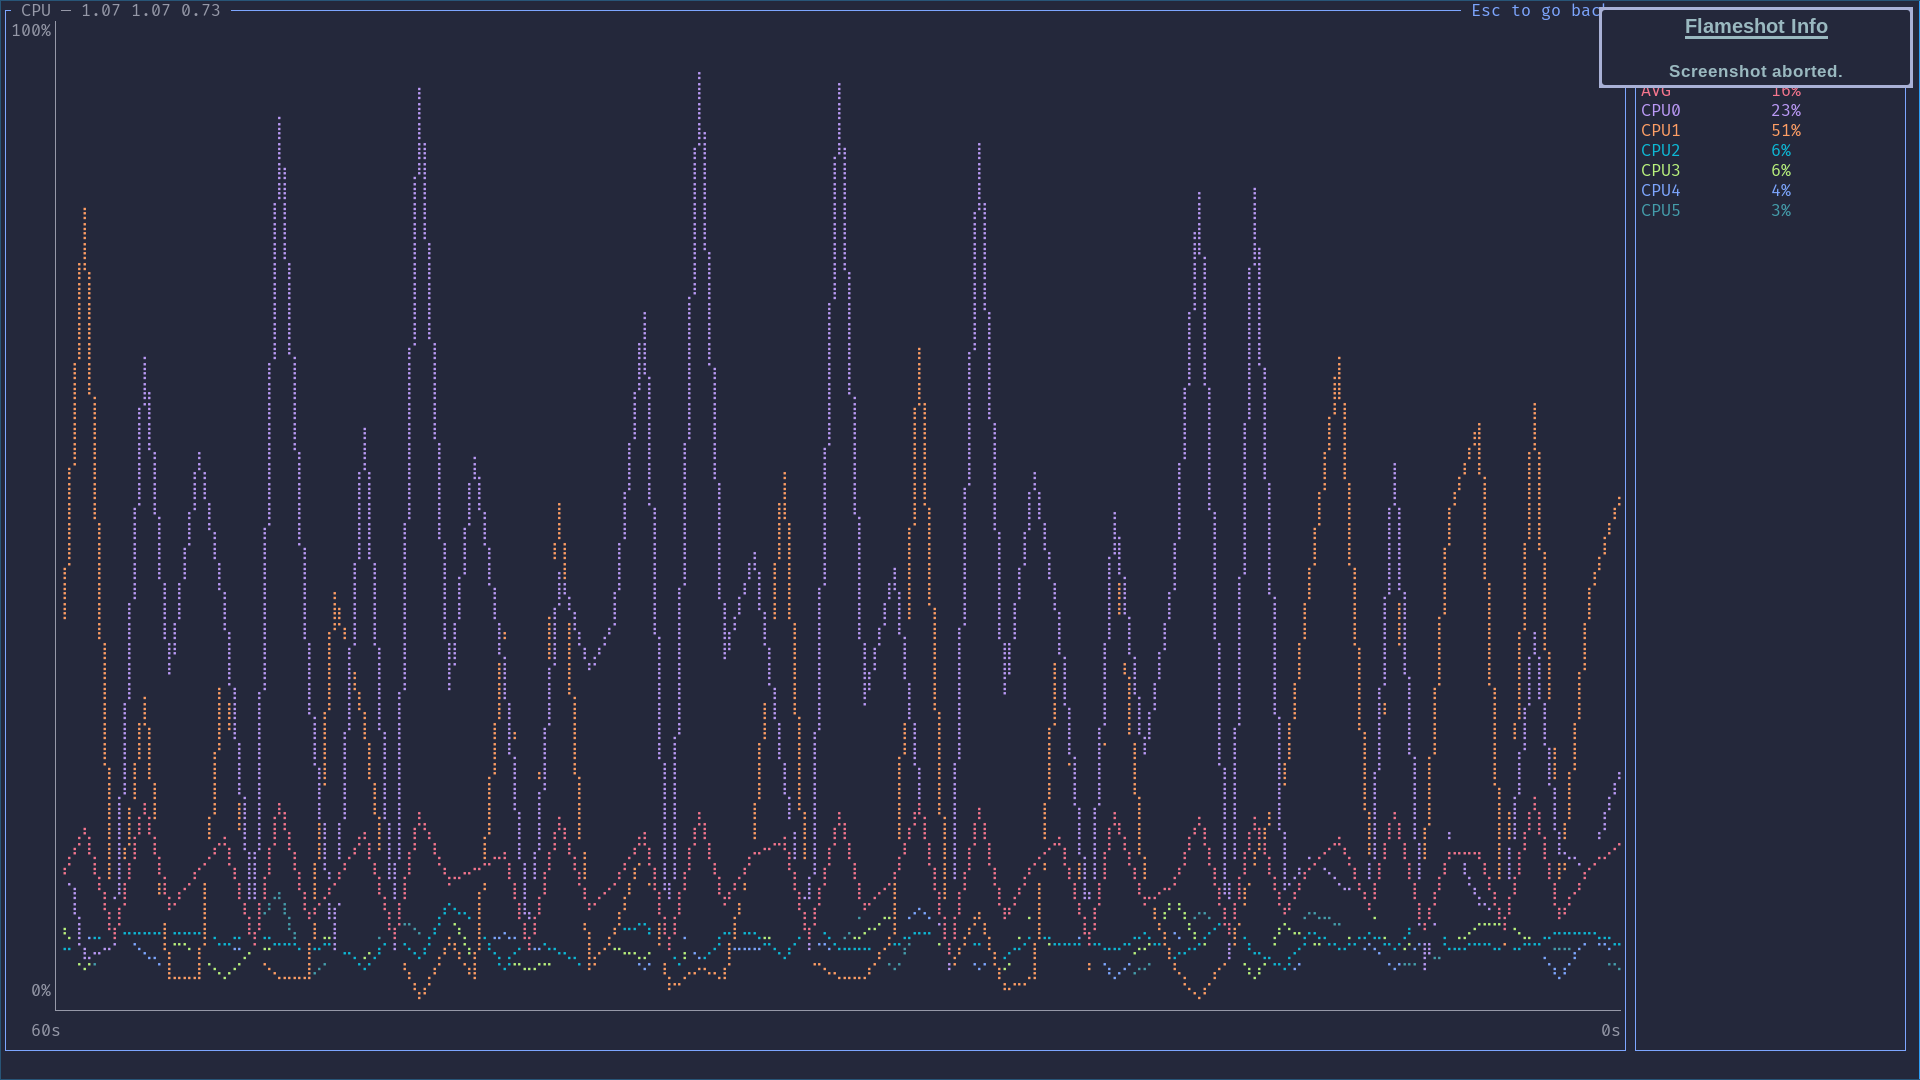Open the Flameshot Info header
1920x1080 pixels.
(x=1755, y=26)
